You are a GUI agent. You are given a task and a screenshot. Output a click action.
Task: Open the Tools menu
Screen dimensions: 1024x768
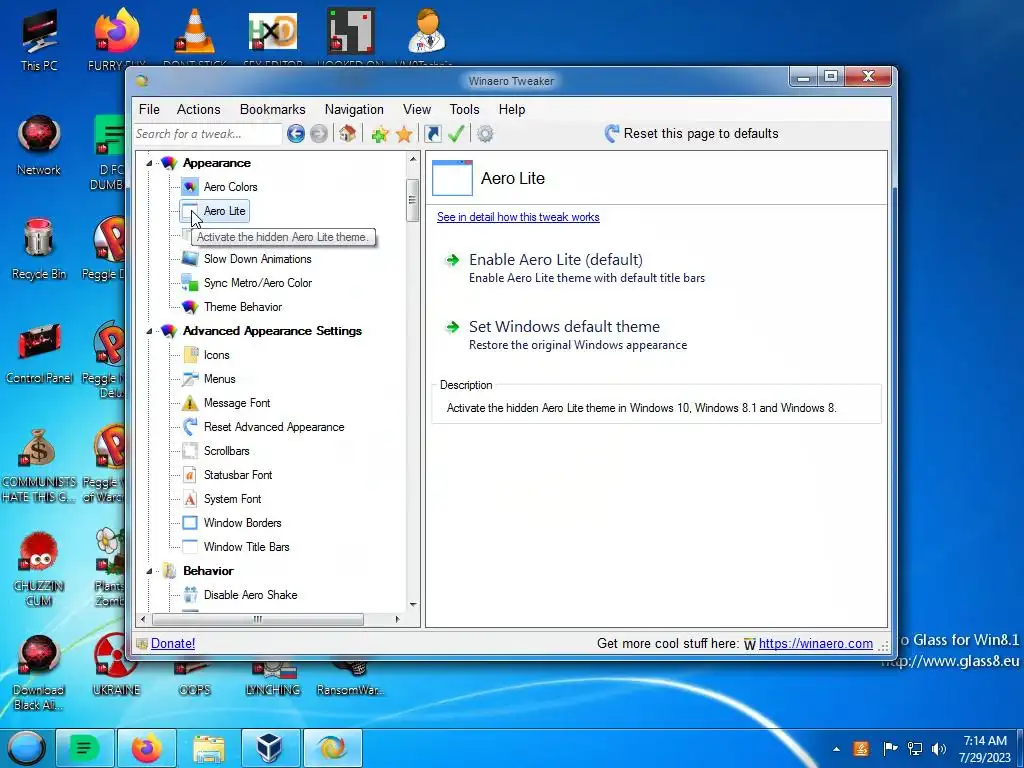tap(464, 109)
